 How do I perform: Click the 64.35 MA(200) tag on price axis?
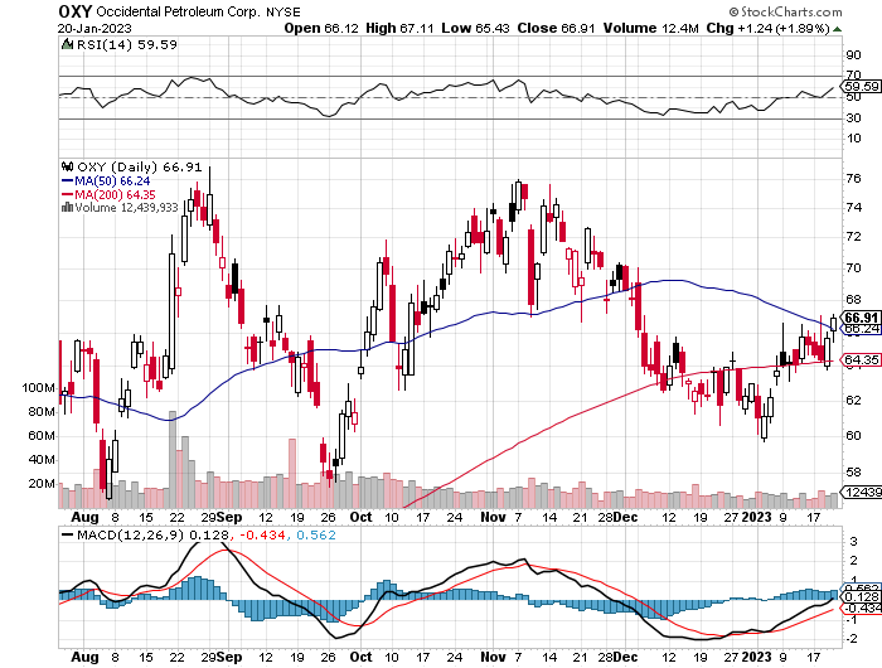click(862, 359)
